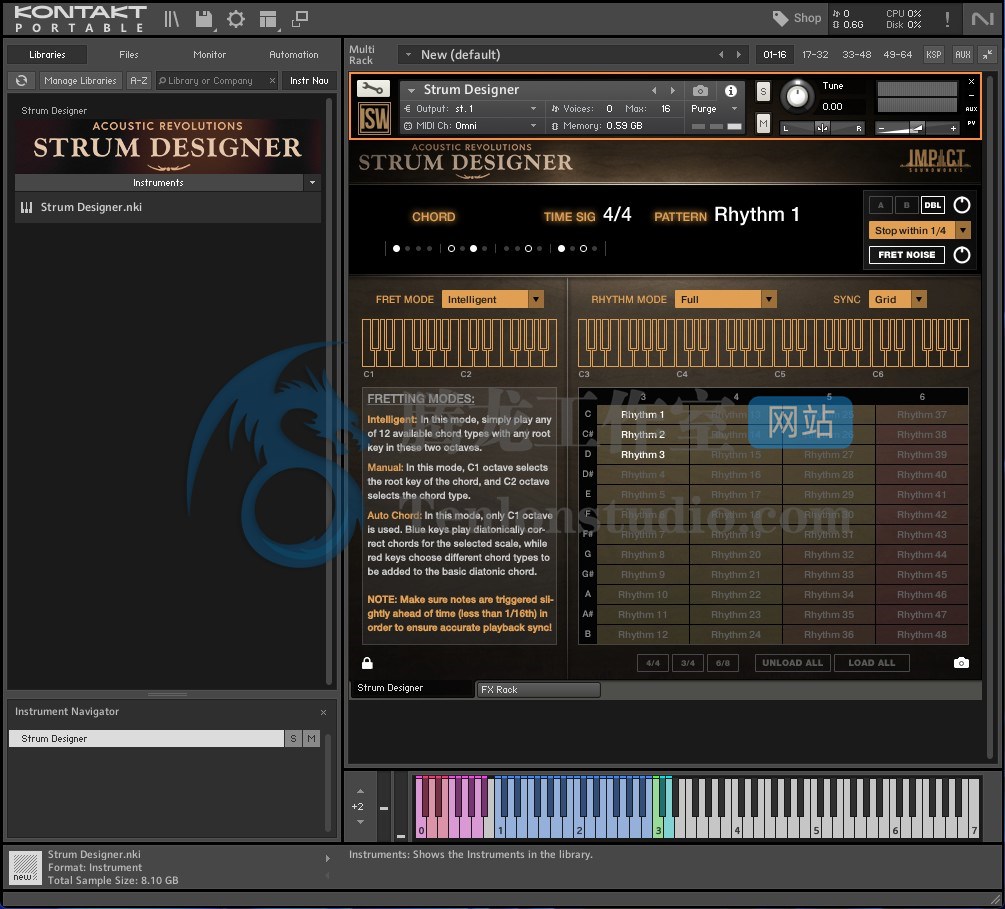Click the 3/4 time signature filter button
The height and width of the screenshot is (909, 1005).
click(x=688, y=663)
